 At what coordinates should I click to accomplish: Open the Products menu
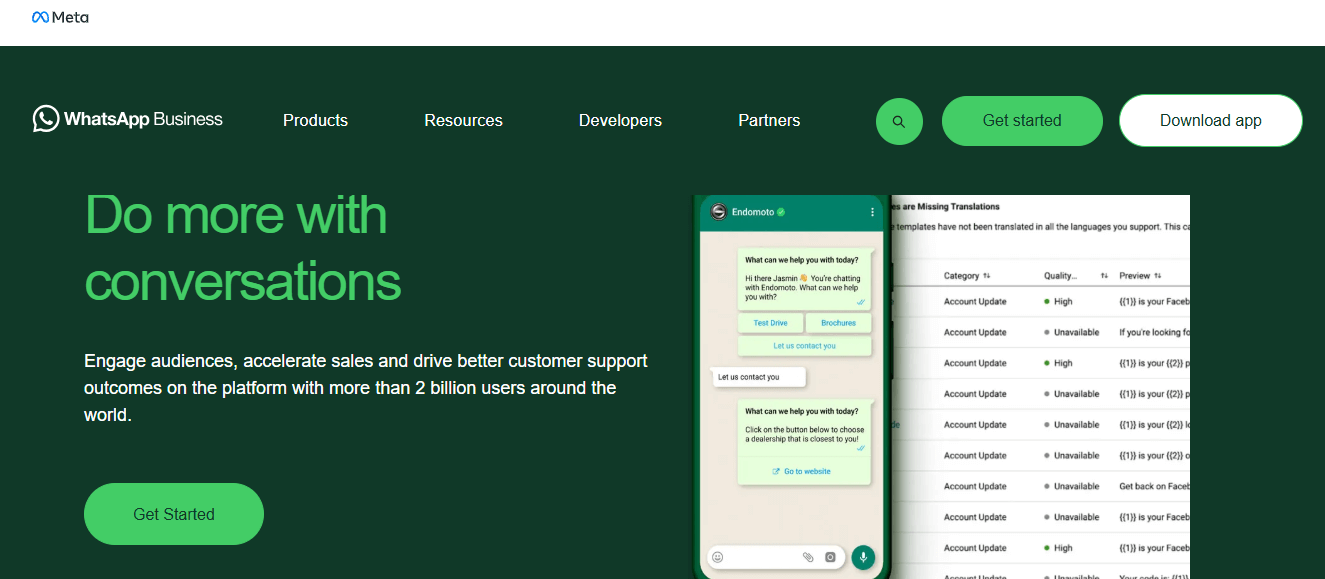[315, 120]
